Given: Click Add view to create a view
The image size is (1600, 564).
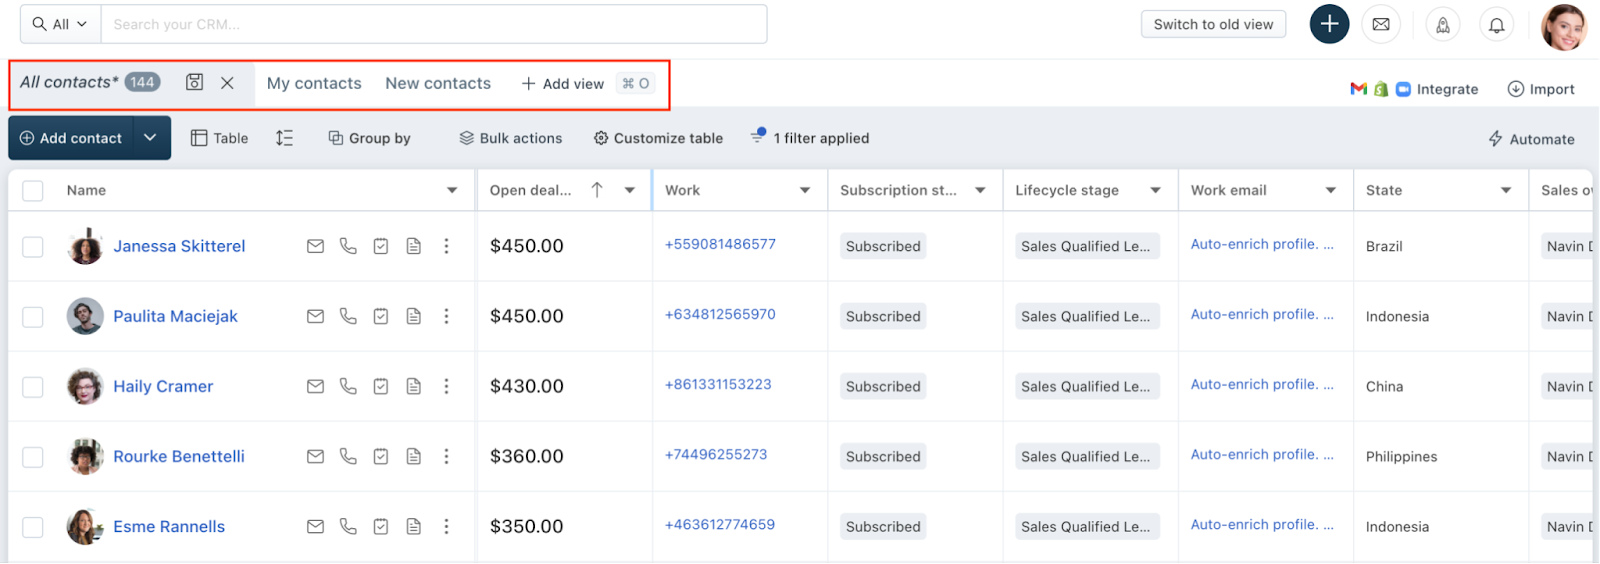Looking at the screenshot, I should coord(563,84).
